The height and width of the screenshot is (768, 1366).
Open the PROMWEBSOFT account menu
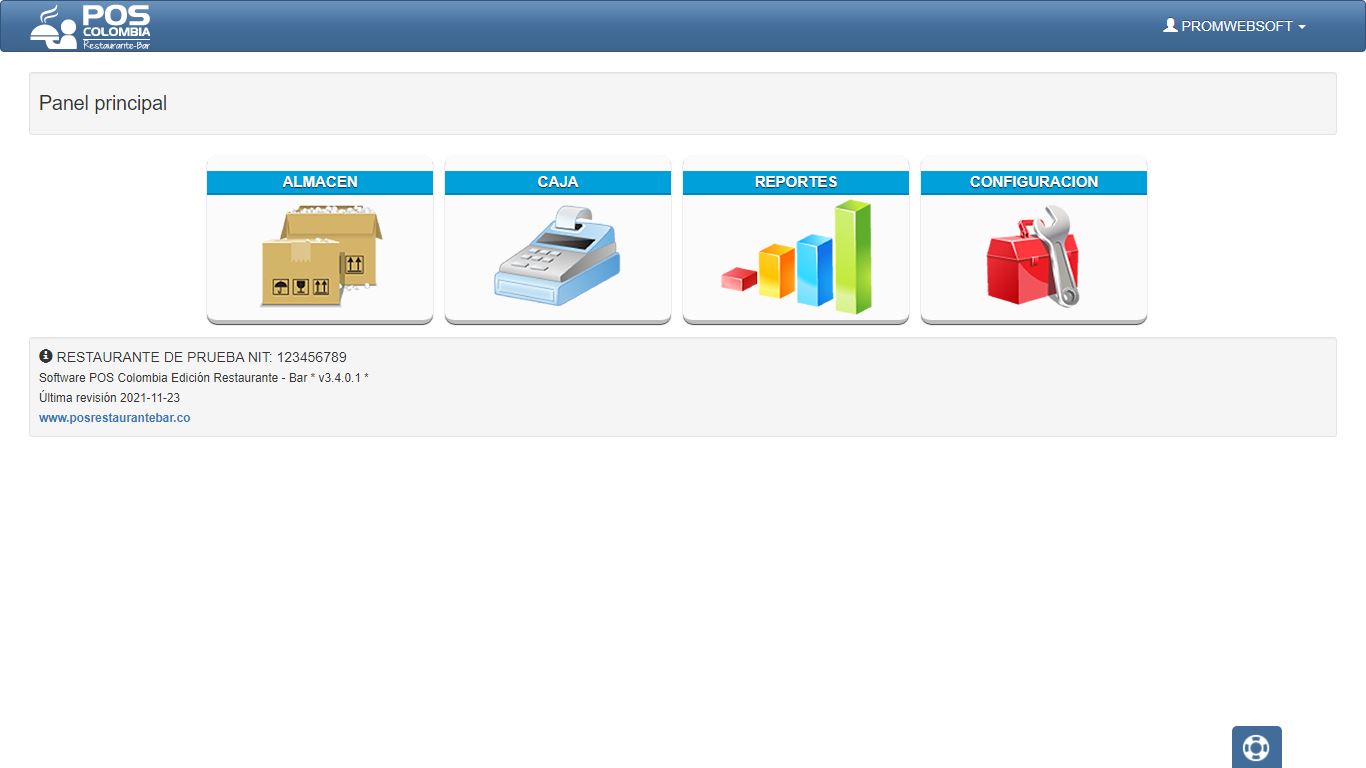pos(1235,26)
